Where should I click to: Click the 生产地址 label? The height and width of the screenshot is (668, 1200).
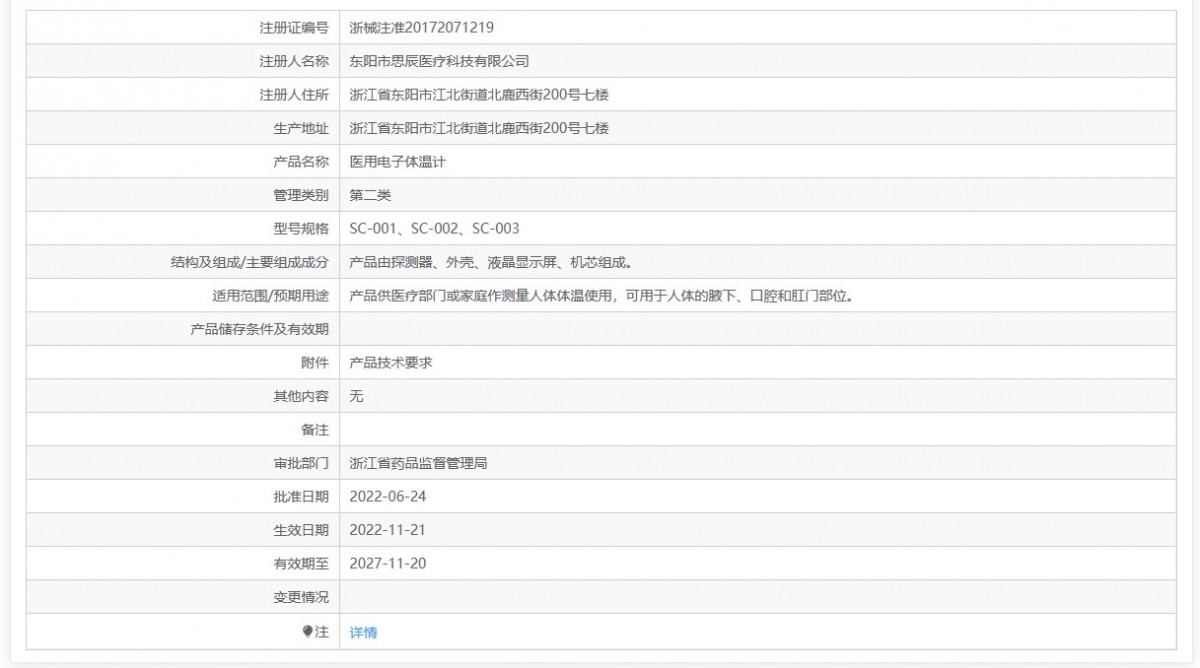(301, 128)
